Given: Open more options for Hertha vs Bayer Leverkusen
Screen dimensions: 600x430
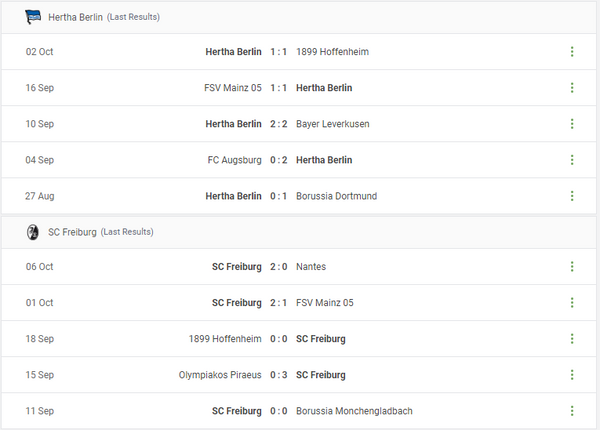Looking at the screenshot, I should (572, 124).
